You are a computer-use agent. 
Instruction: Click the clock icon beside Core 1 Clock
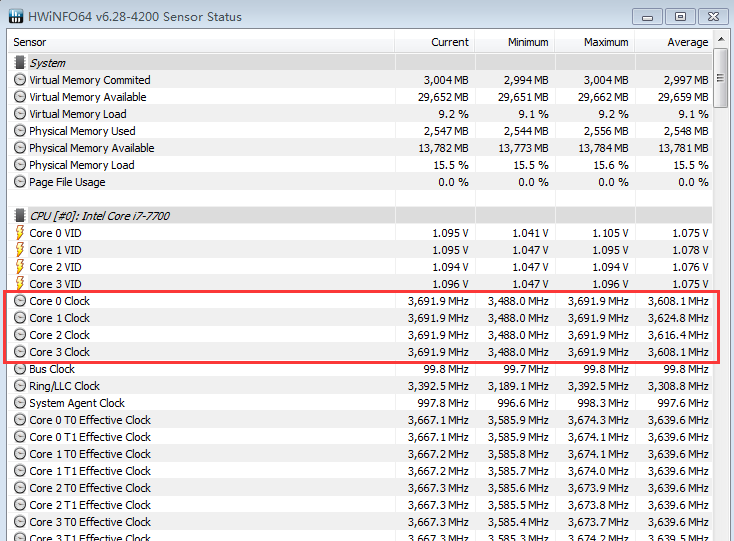20,318
